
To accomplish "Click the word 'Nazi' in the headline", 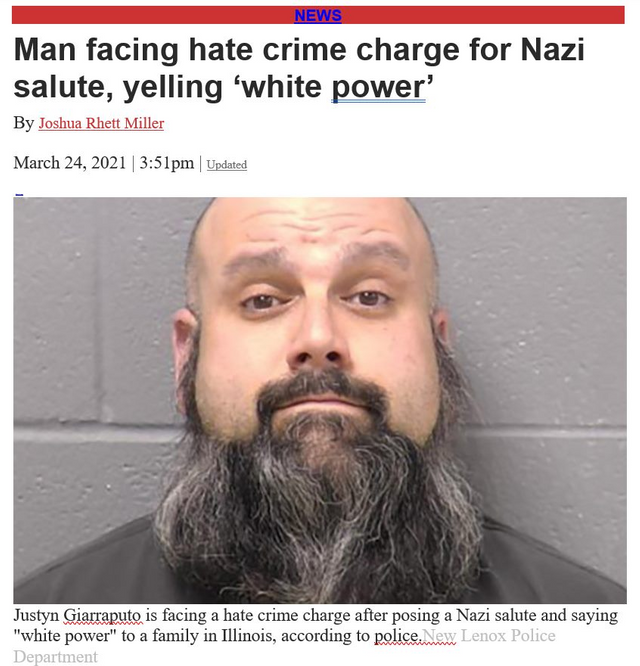I will 553,50.
